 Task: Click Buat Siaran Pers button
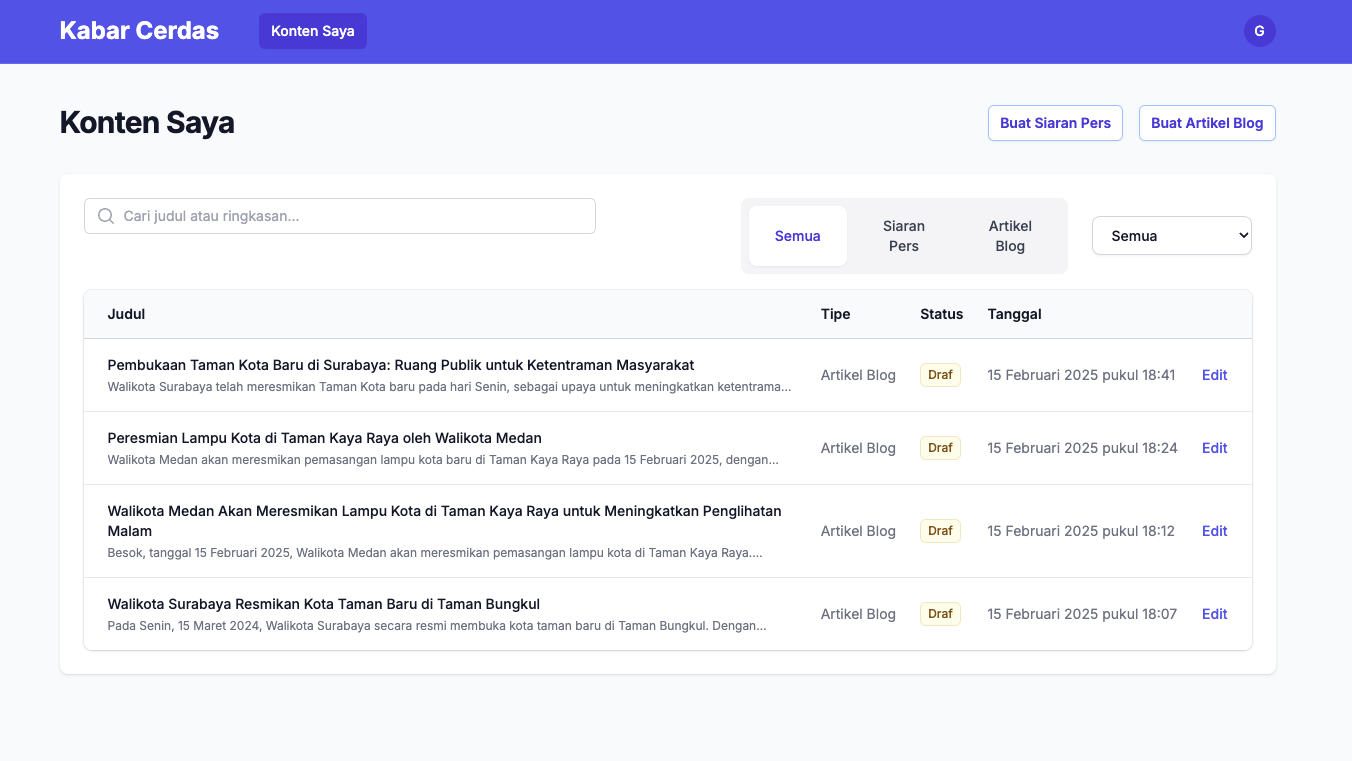tap(1055, 123)
